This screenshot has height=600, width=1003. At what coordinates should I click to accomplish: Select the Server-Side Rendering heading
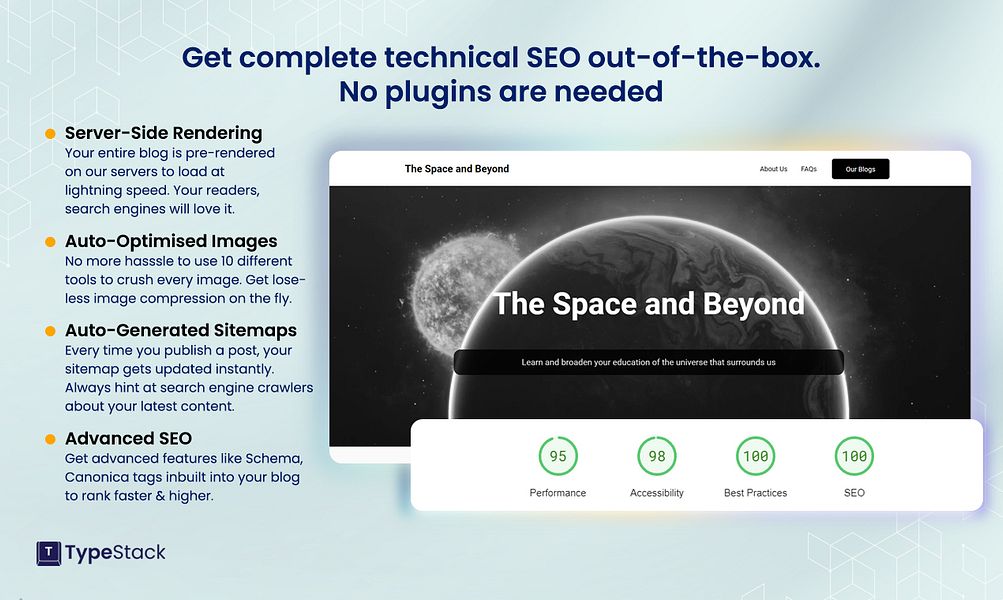164,133
